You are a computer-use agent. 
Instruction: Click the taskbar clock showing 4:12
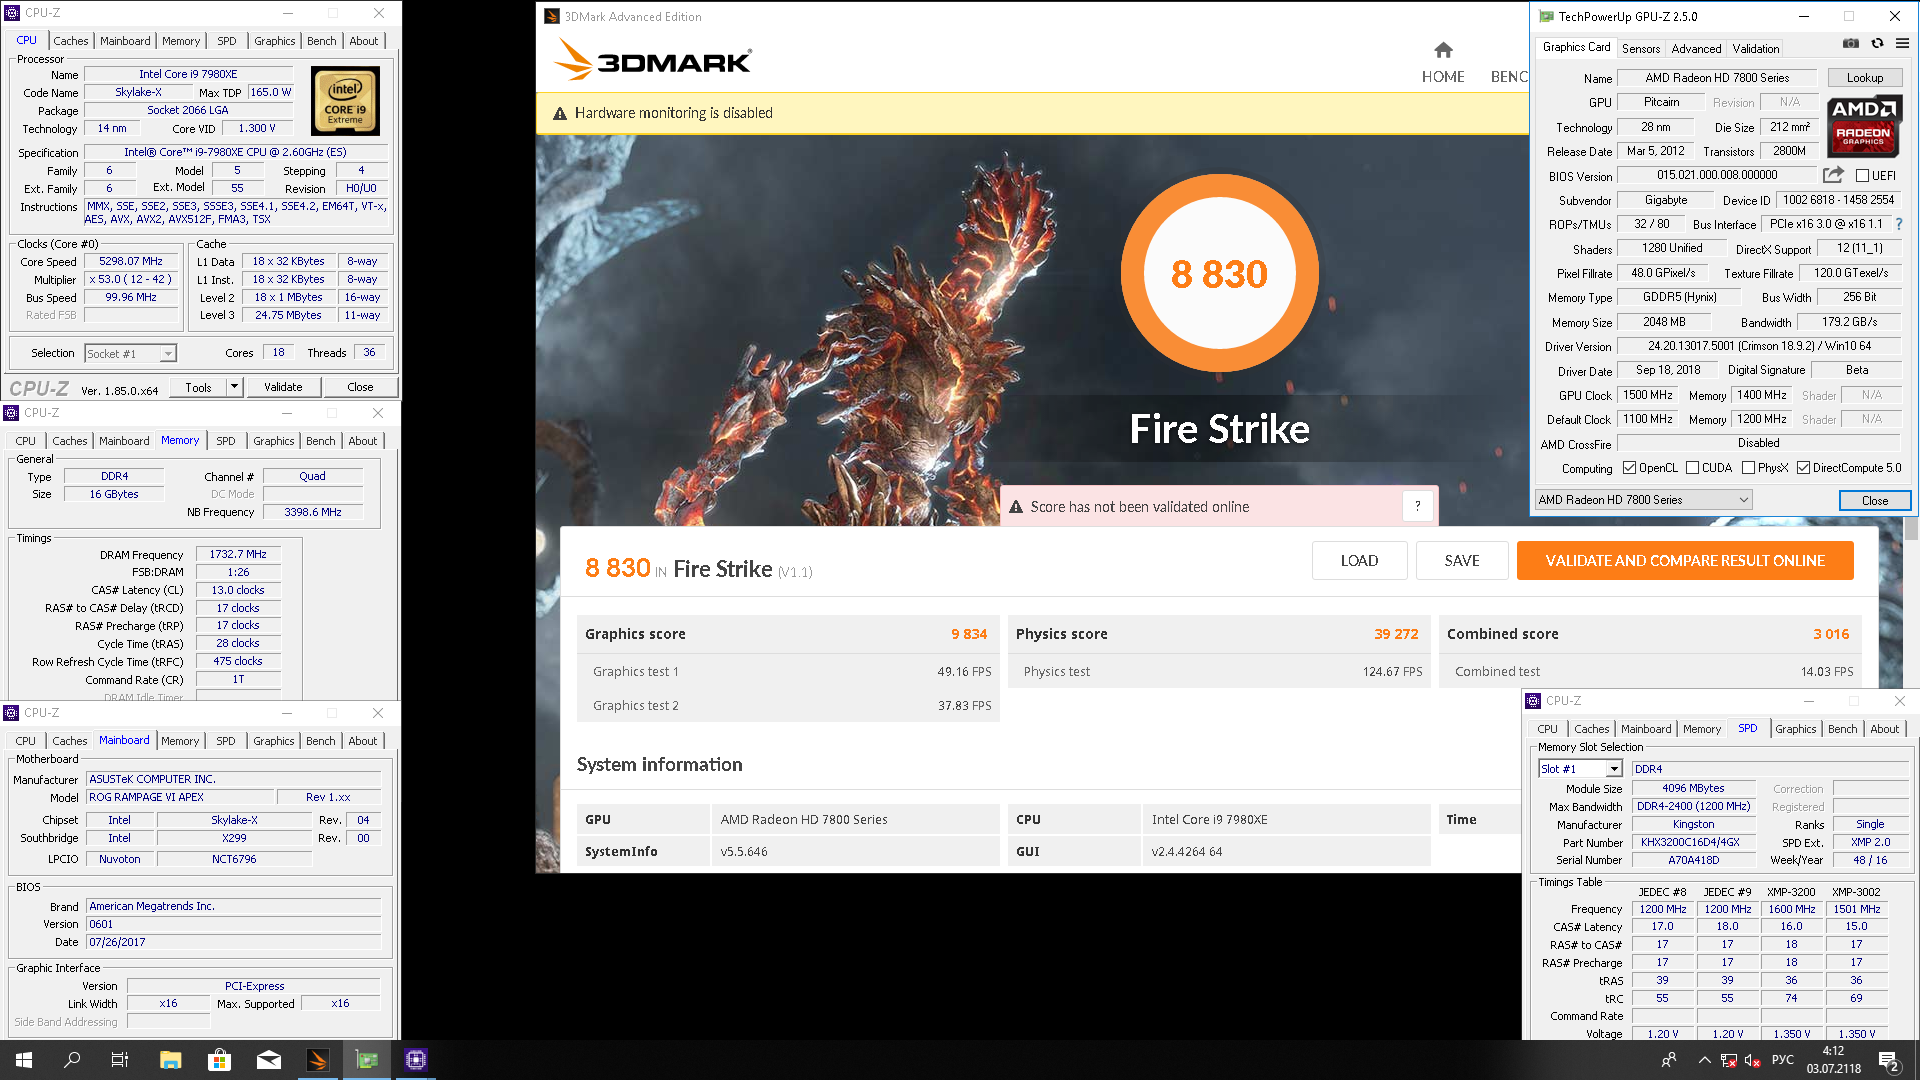pyautogui.click(x=1833, y=1060)
